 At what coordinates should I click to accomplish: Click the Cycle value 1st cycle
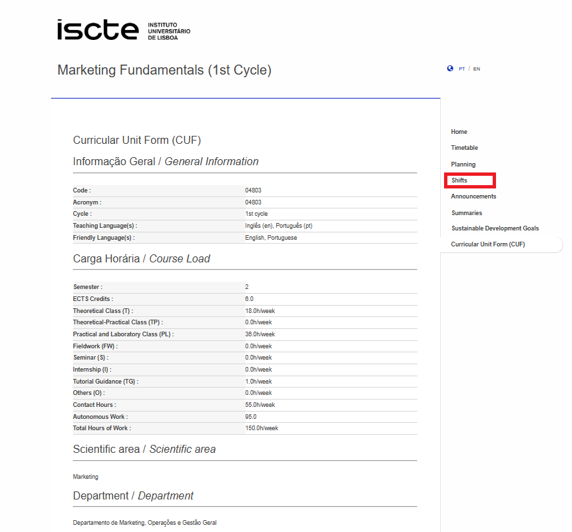256,214
